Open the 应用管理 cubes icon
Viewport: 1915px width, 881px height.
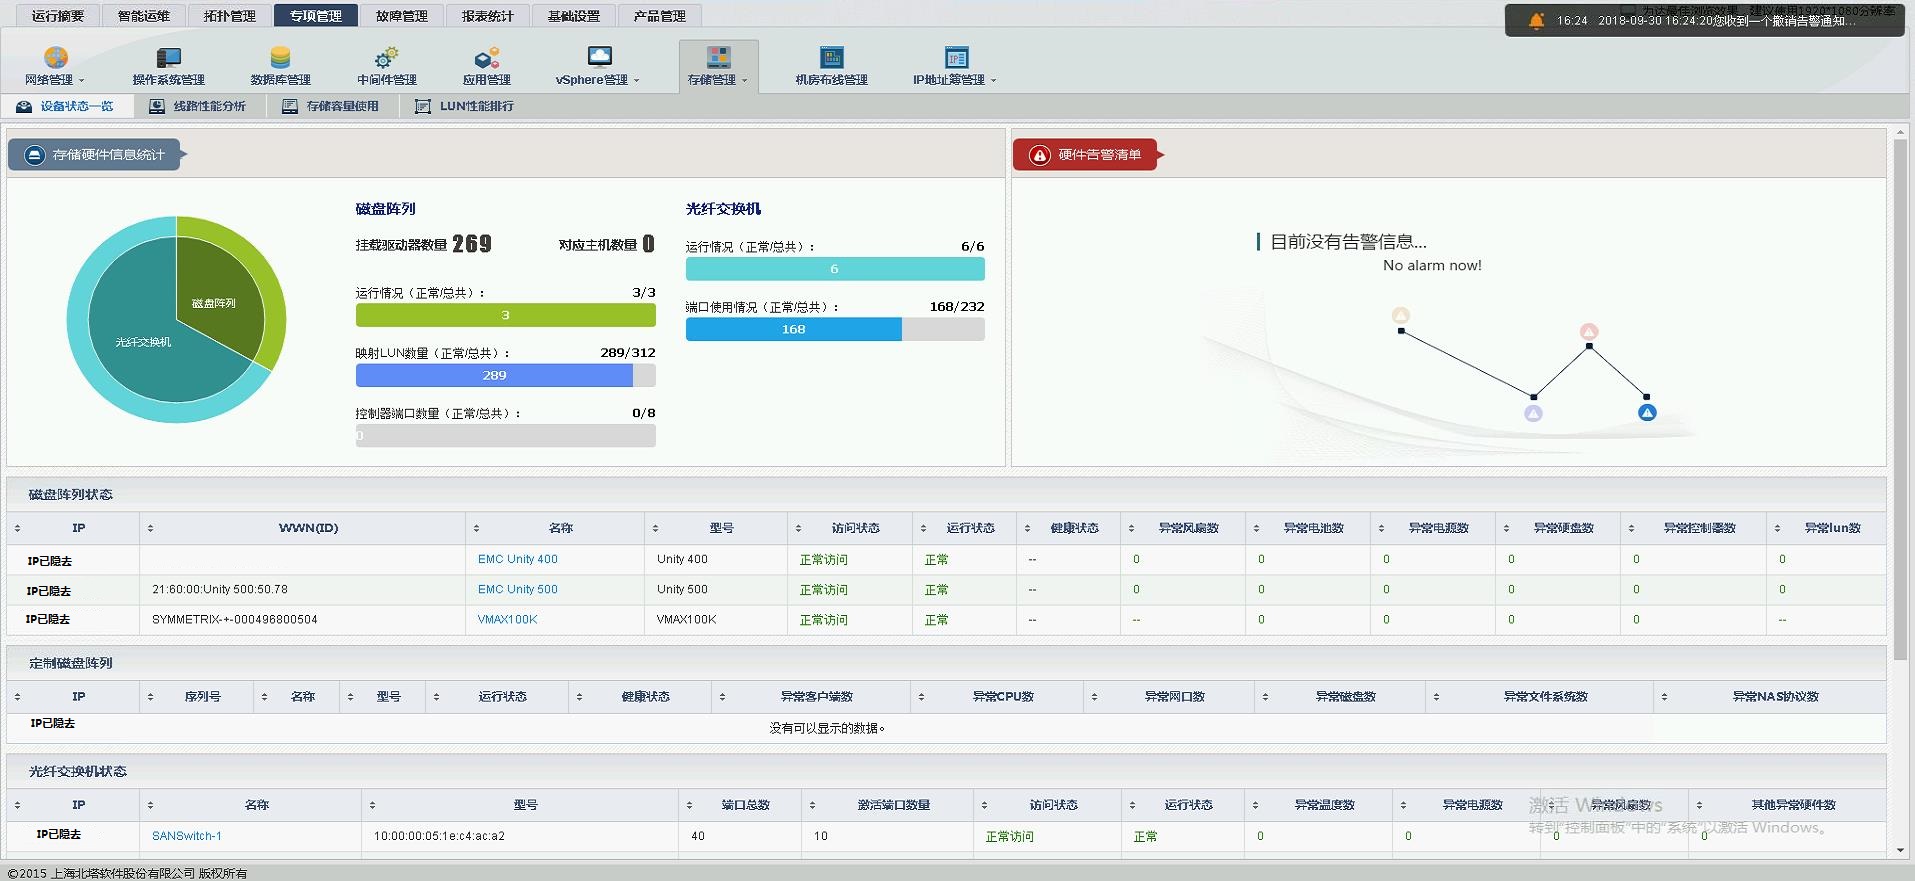point(487,57)
